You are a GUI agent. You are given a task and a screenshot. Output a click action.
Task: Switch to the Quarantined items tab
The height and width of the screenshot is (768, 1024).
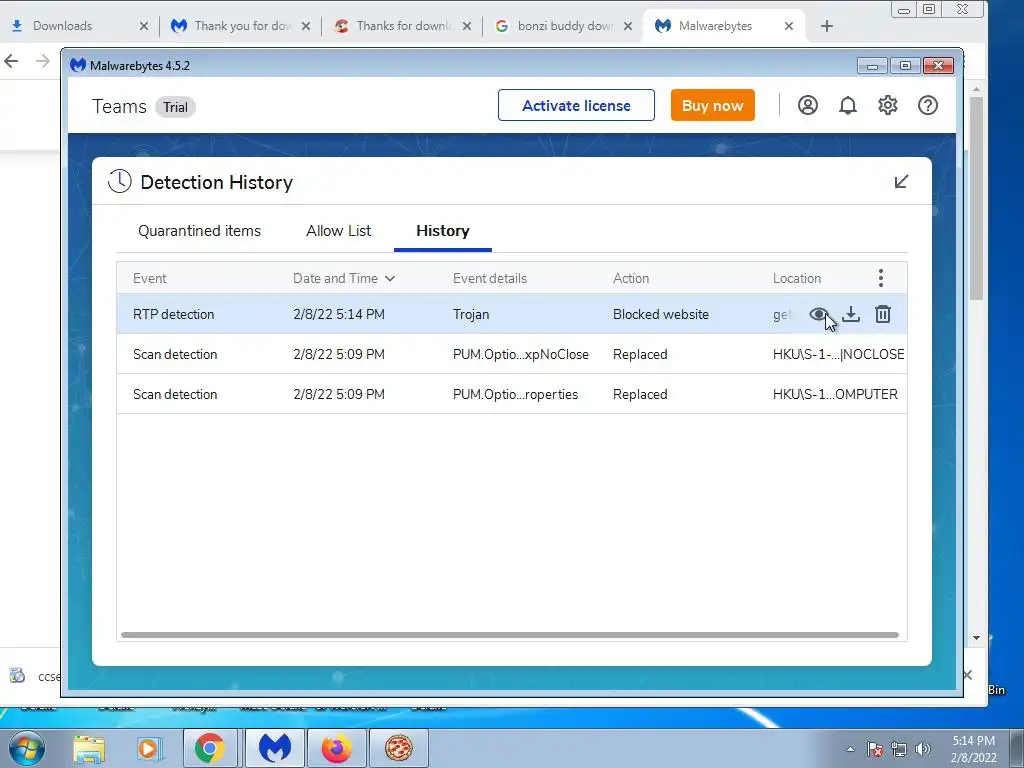point(199,231)
